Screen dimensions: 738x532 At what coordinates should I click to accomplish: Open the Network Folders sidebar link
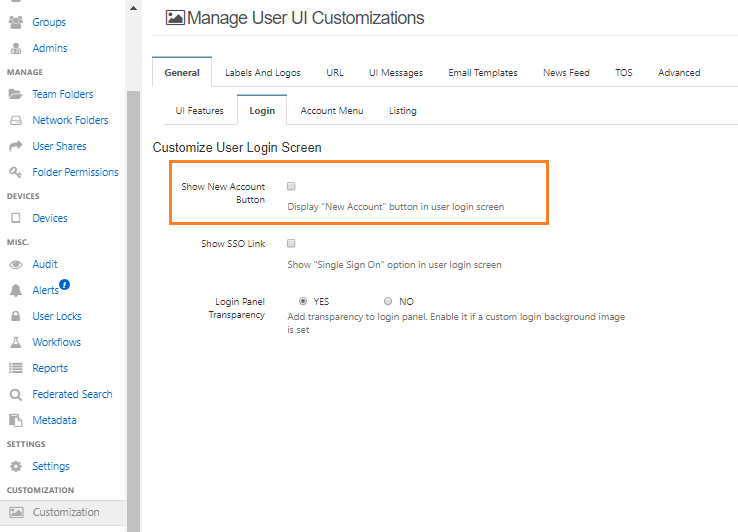70,120
